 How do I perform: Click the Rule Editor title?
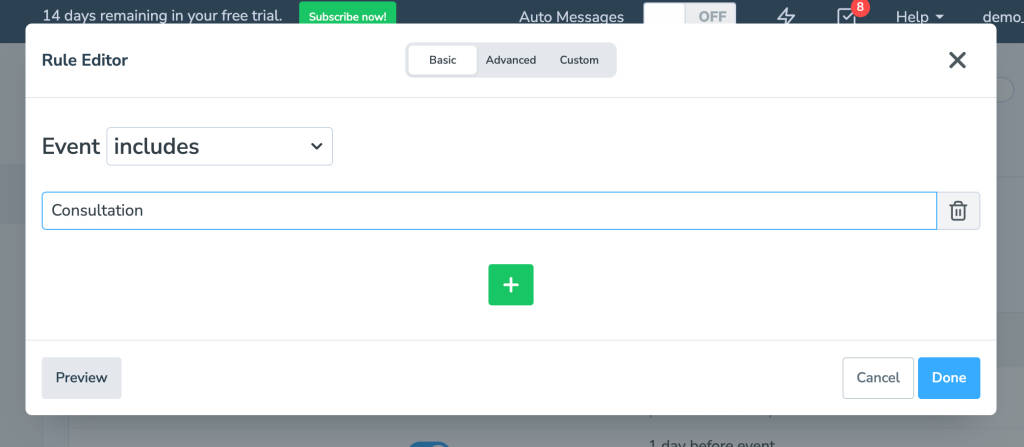[x=85, y=60]
